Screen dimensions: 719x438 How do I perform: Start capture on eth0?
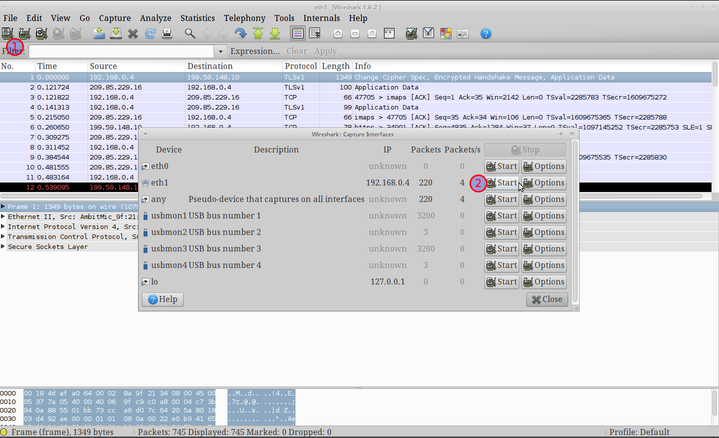[x=502, y=166]
